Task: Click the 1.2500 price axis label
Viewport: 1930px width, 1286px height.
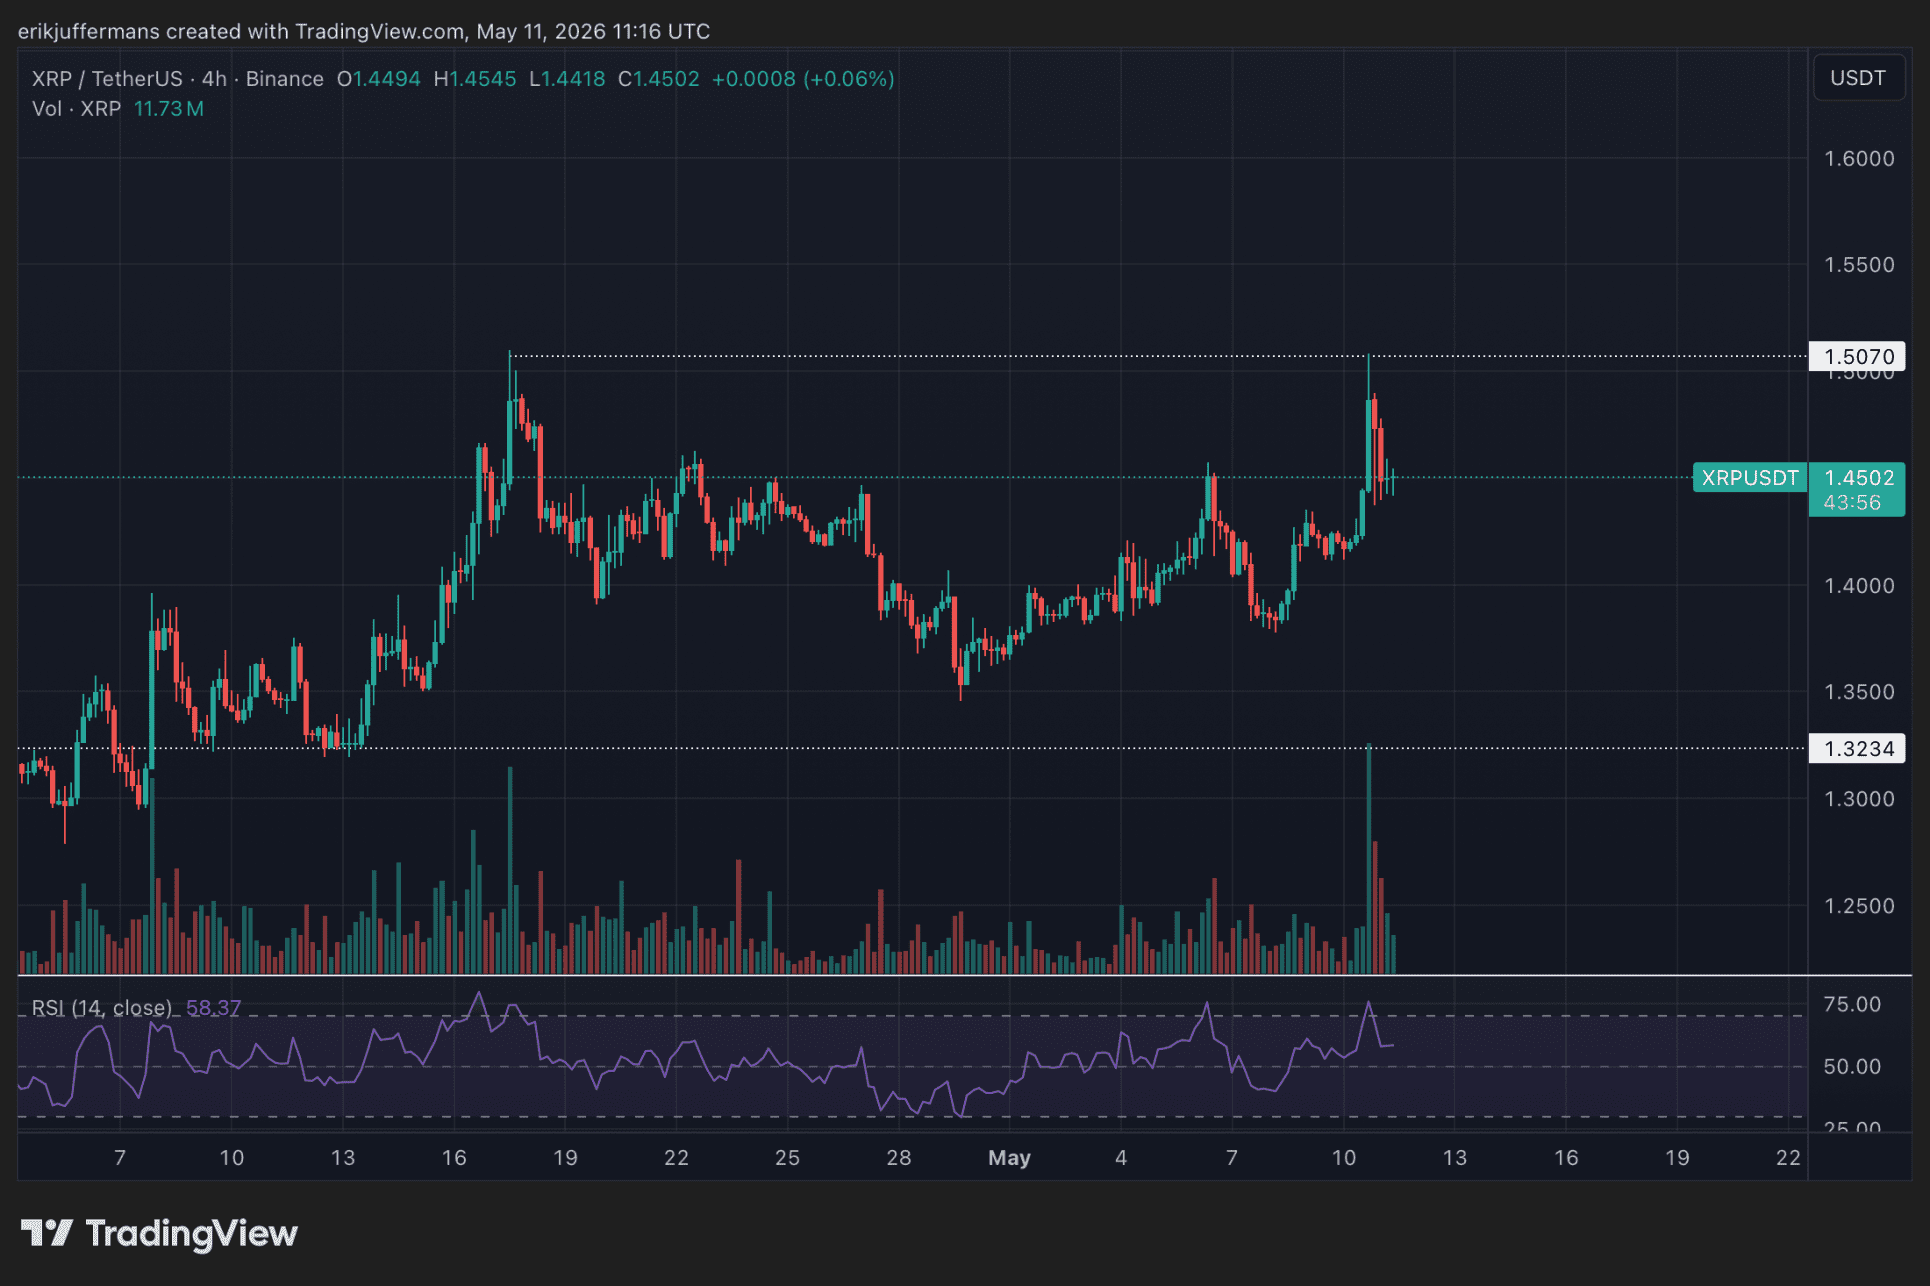Action: pos(1859,906)
